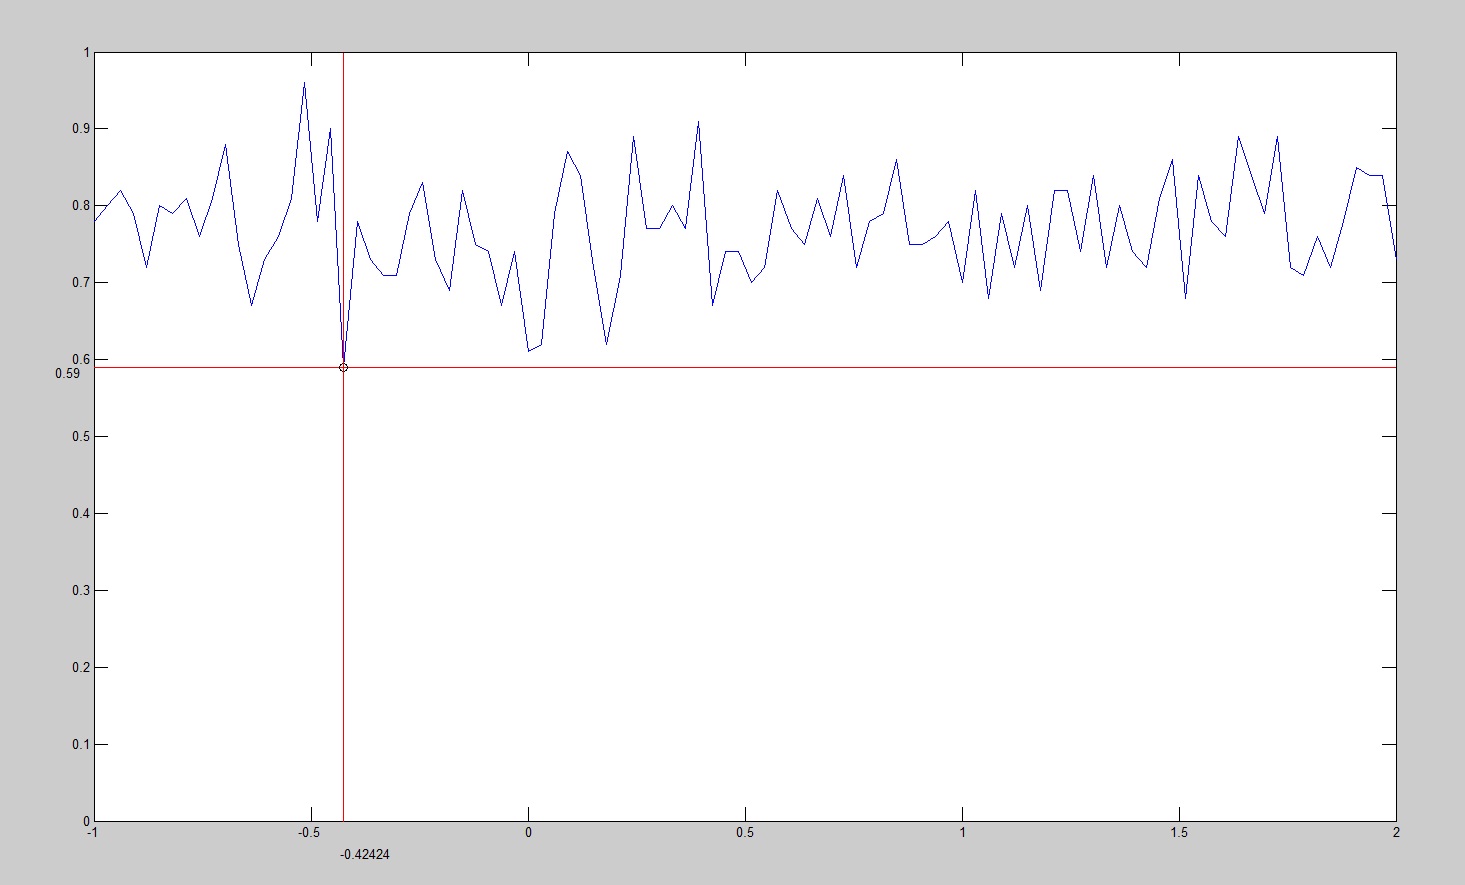Viewport: 1465px width, 885px height.
Task: Click the x-axis tick label 0.5
Action: [745, 833]
